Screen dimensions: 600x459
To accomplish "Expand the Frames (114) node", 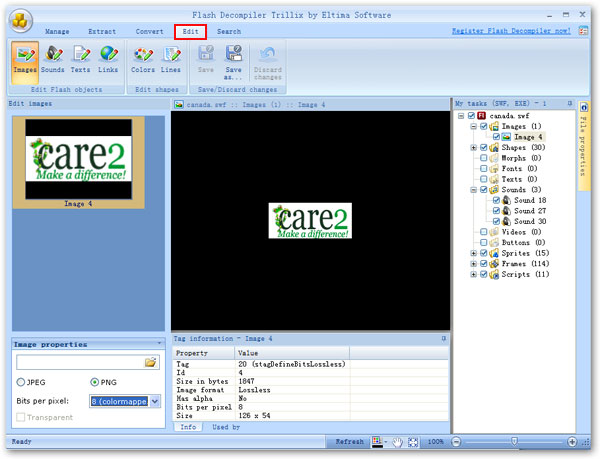I will click(473, 264).
